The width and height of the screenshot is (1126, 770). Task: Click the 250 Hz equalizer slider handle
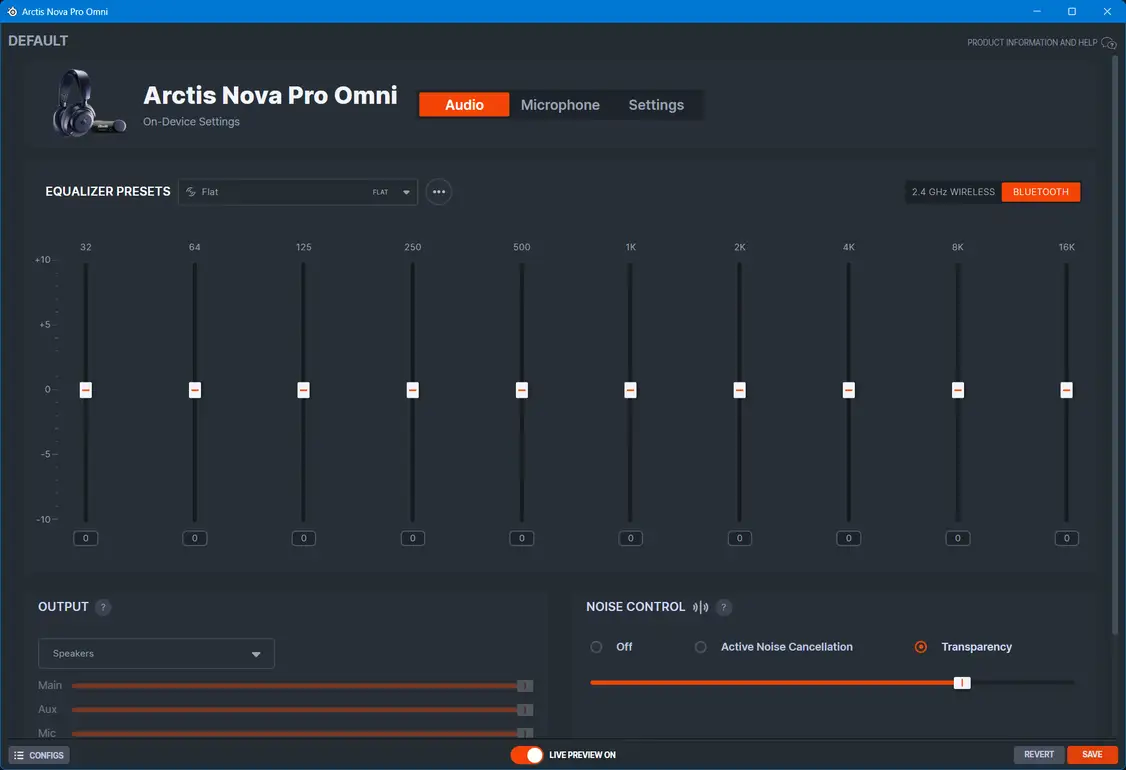(x=412, y=390)
